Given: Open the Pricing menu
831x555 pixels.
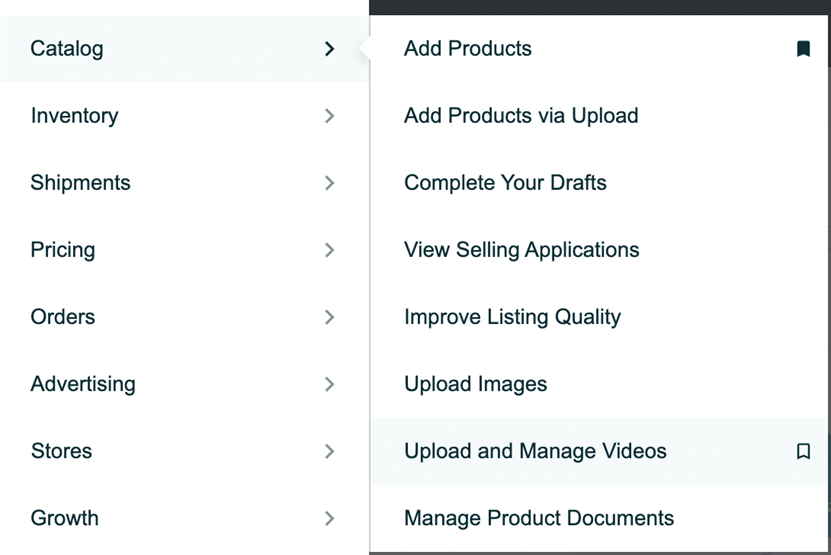Looking at the screenshot, I should (x=63, y=250).
